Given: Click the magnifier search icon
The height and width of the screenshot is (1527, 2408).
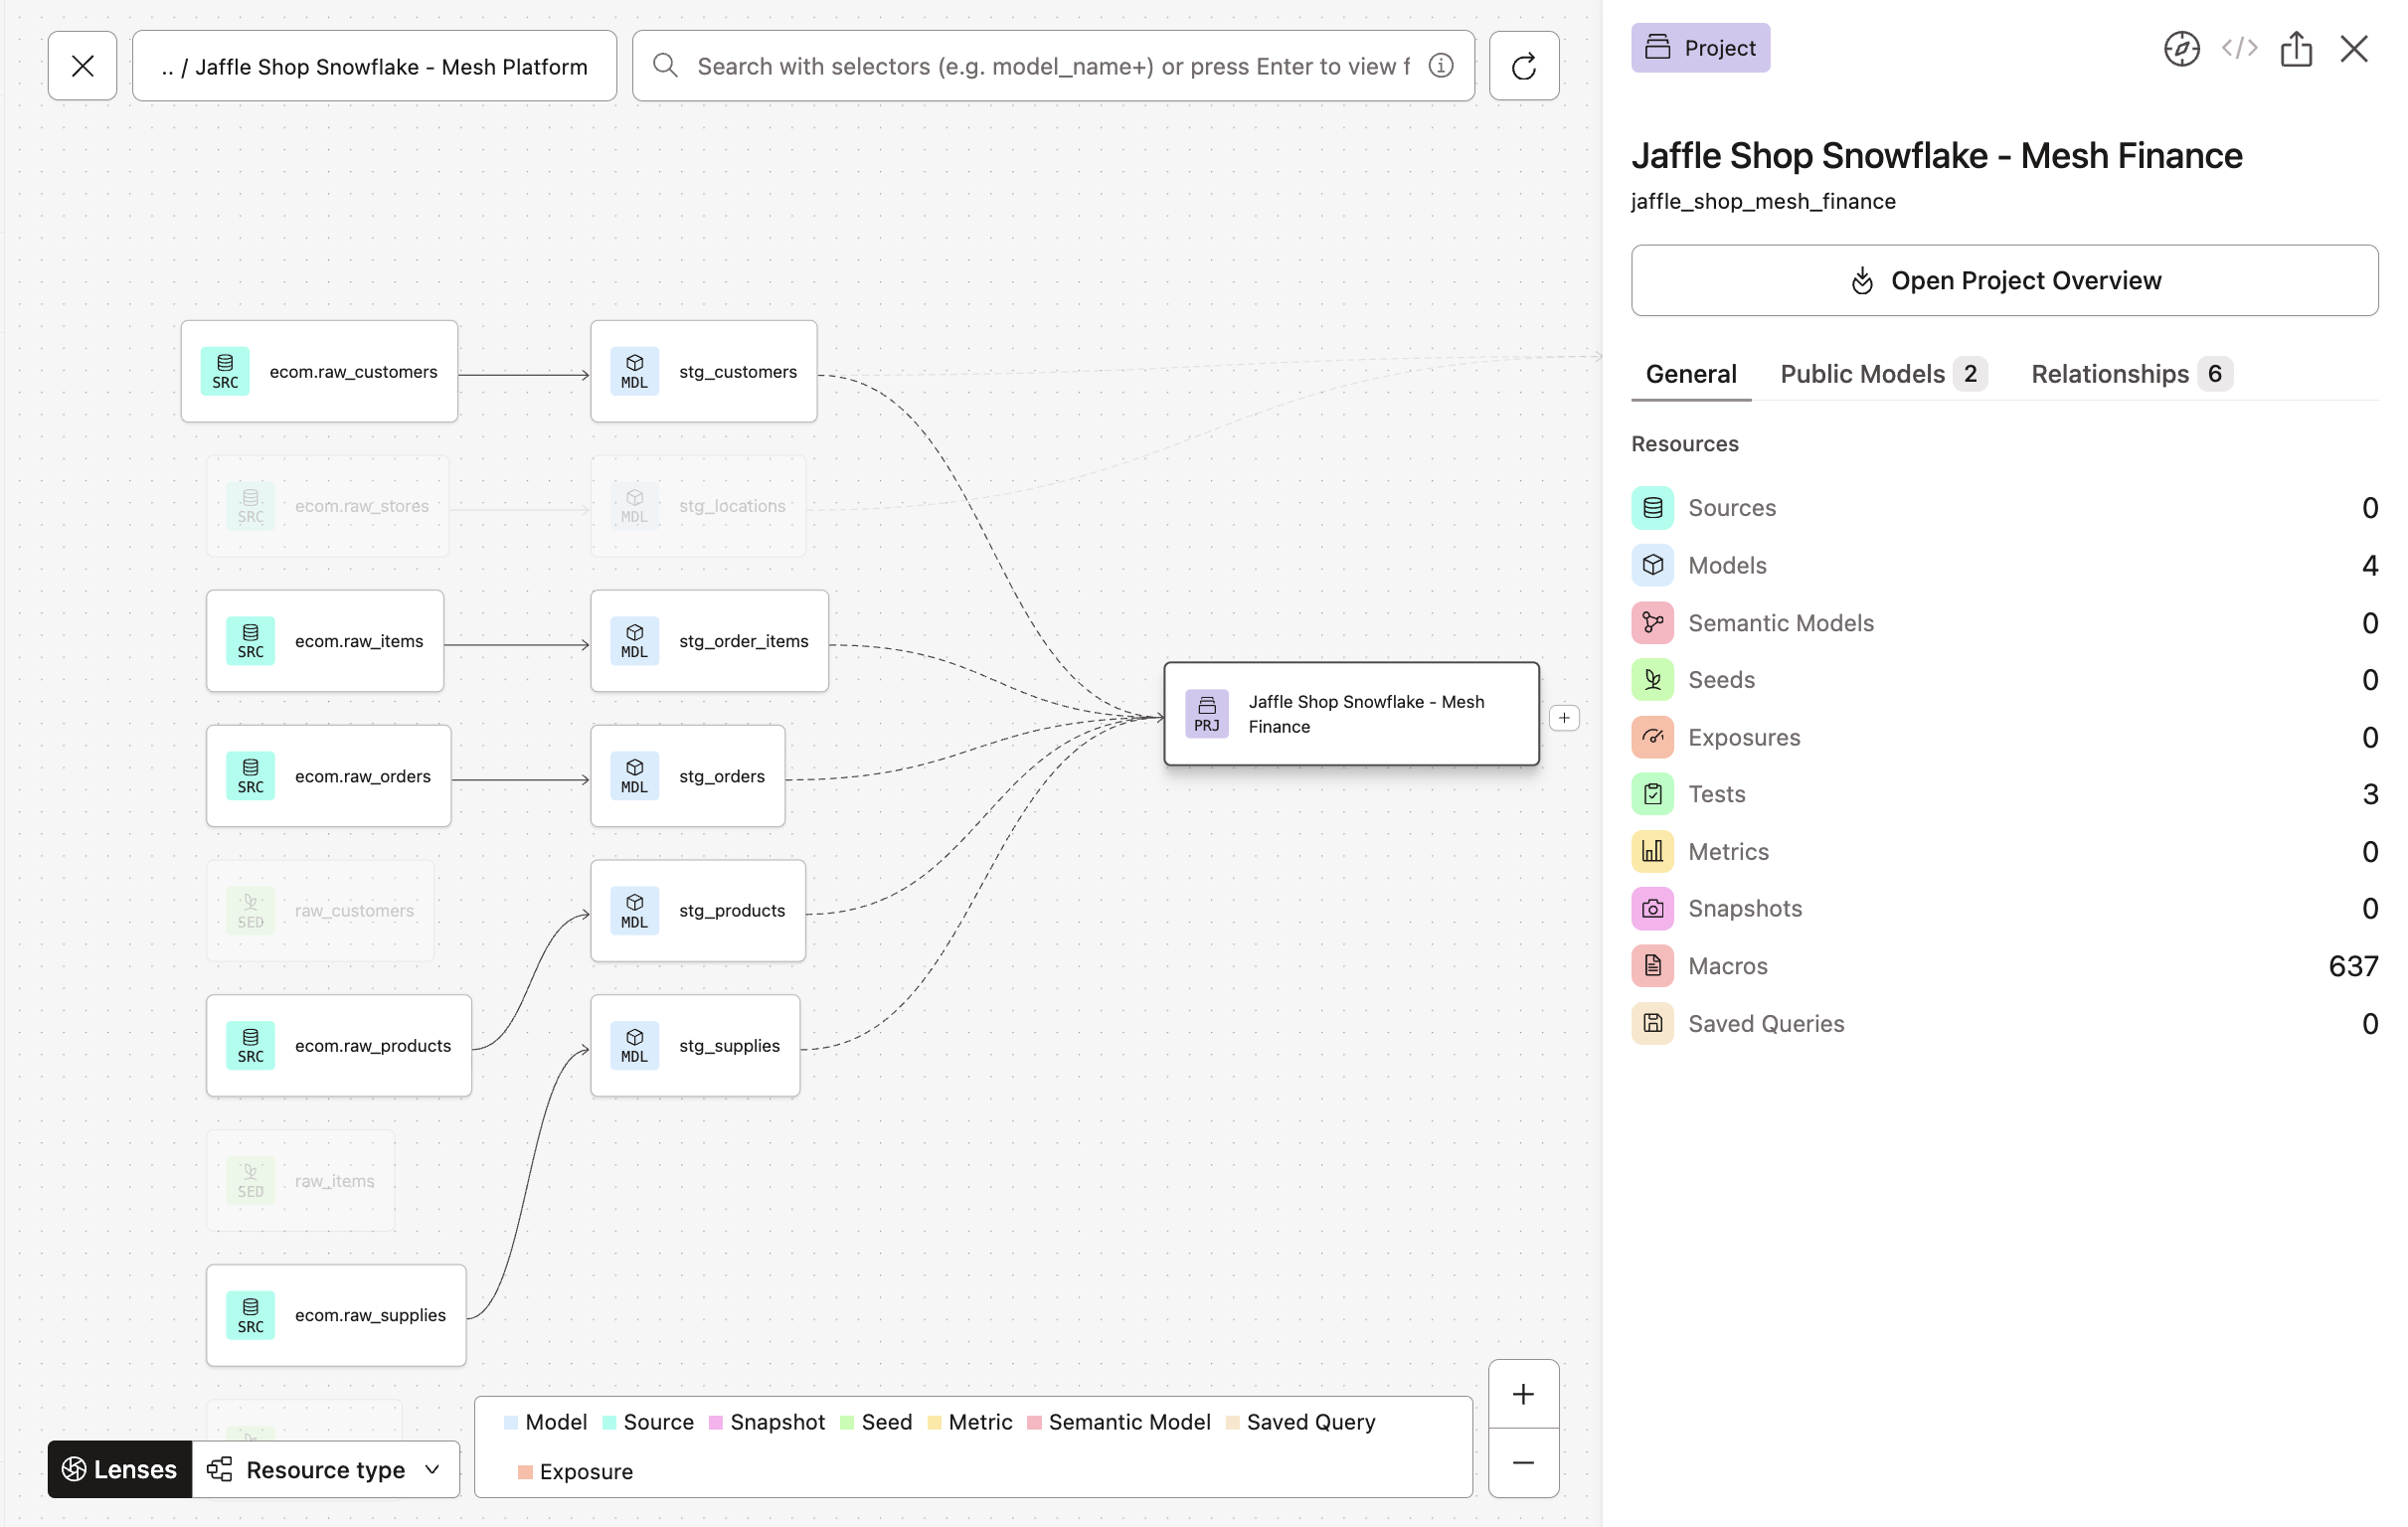Looking at the screenshot, I should click(x=665, y=66).
